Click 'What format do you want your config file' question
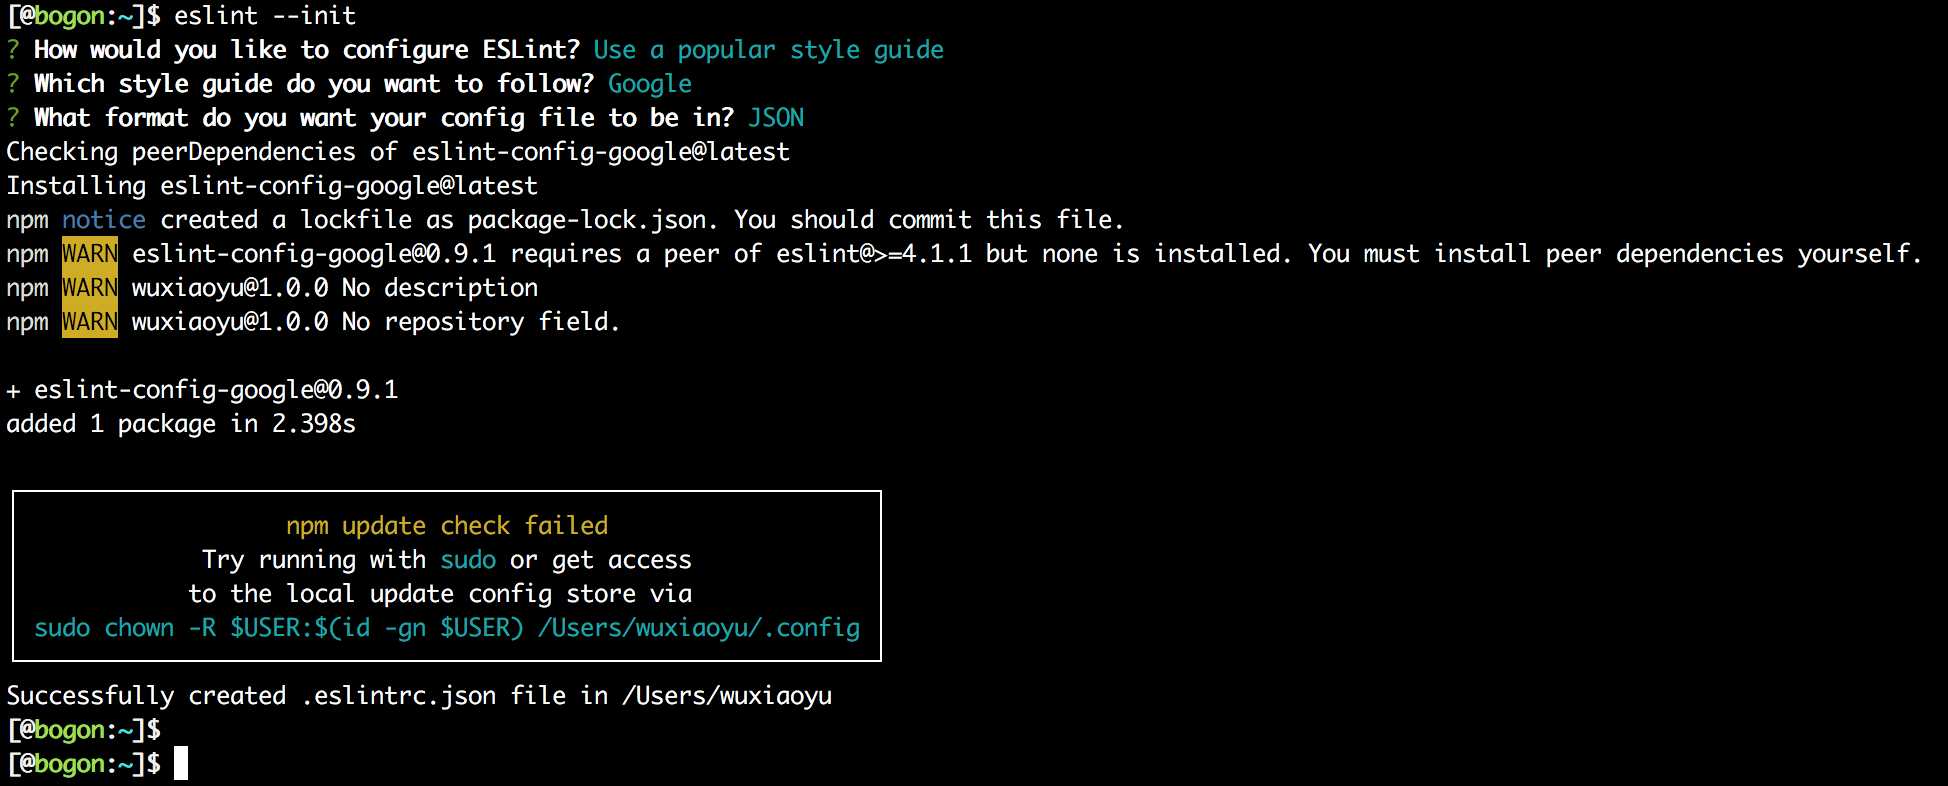The image size is (1948, 786). pos(384,118)
